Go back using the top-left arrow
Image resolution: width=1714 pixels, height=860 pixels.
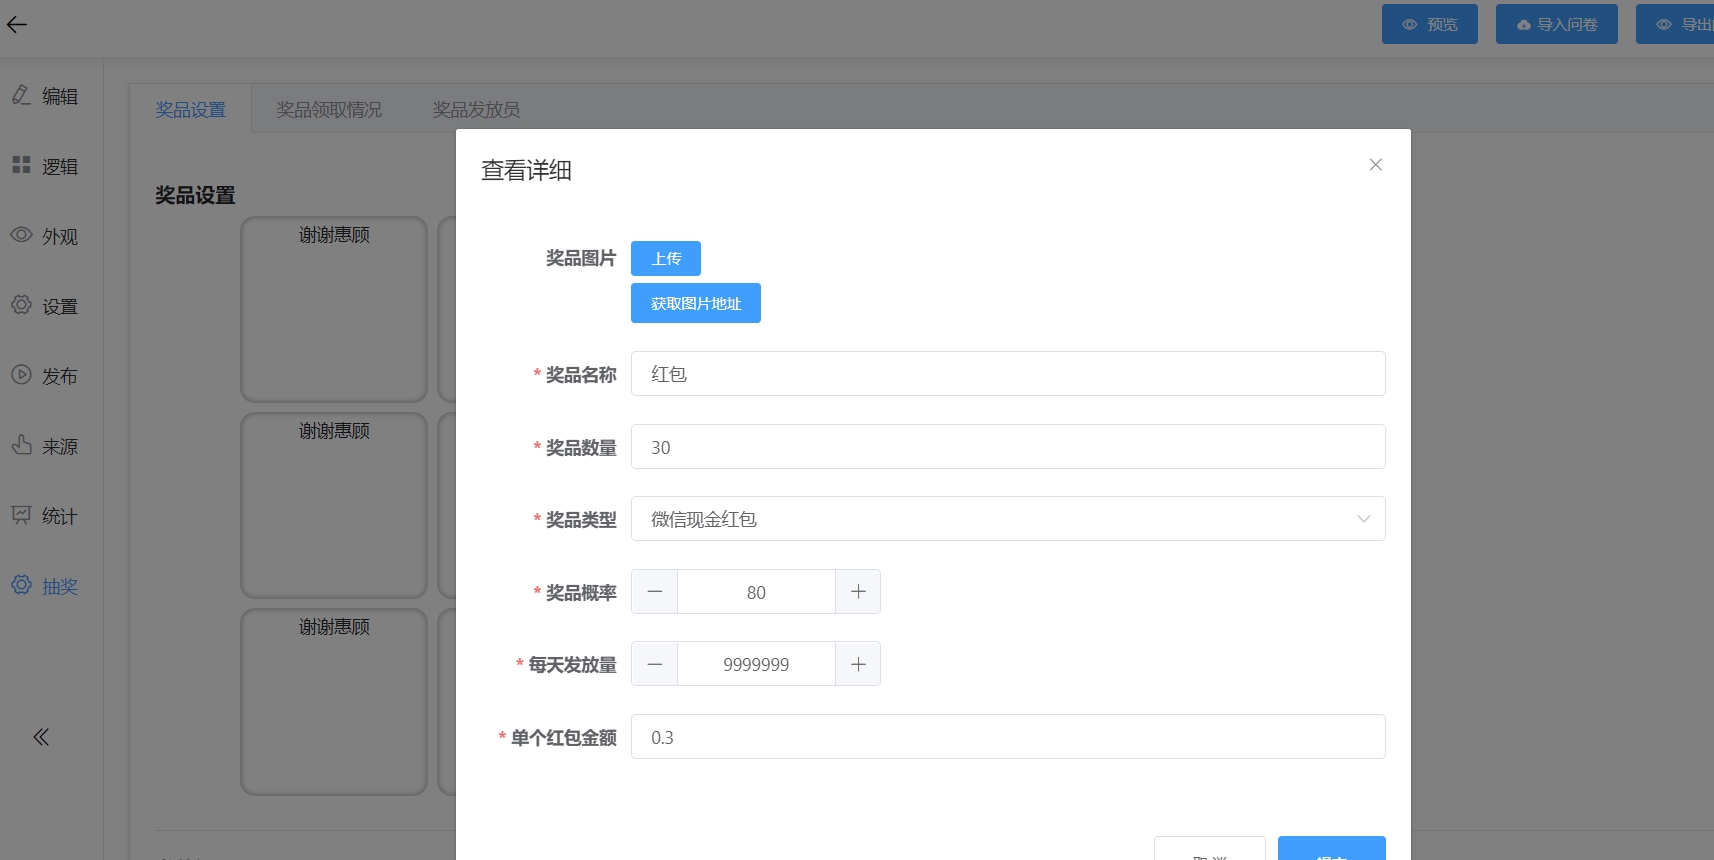[x=17, y=24]
